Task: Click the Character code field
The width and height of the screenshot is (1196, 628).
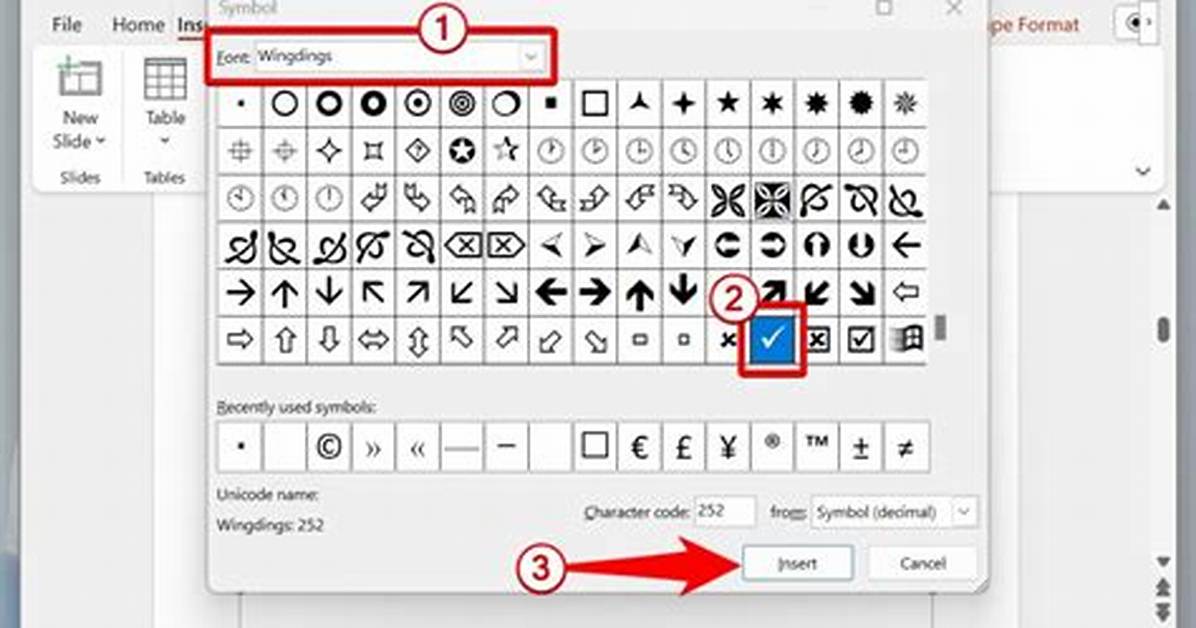Action: click(725, 511)
